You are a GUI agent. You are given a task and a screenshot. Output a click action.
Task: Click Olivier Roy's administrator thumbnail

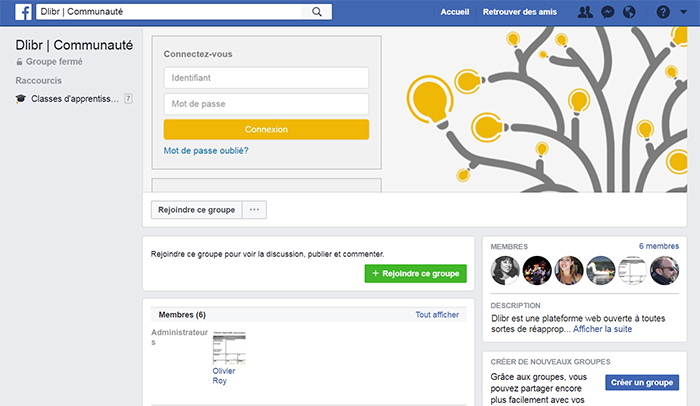229,348
